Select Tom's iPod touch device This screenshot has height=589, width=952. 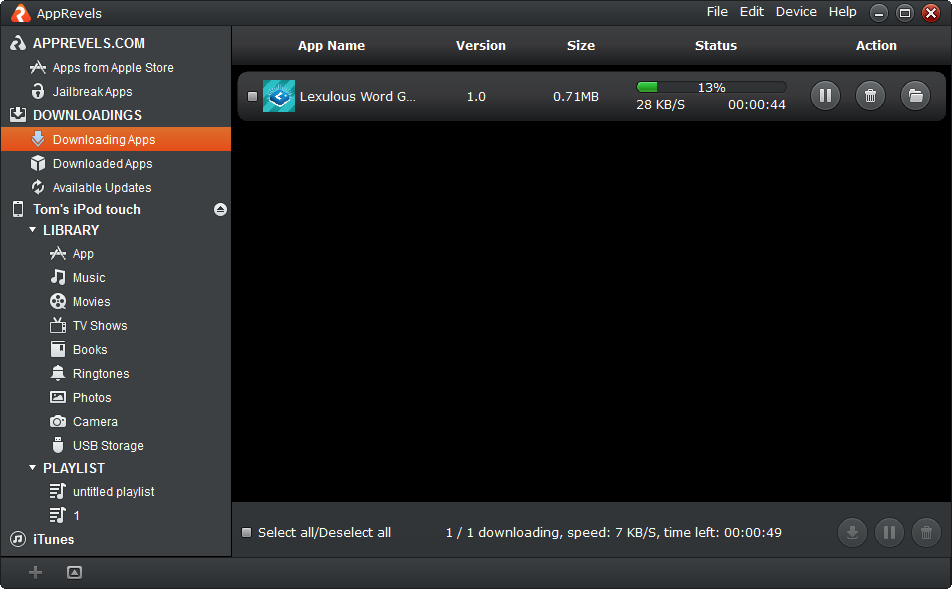pyautogui.click(x=87, y=209)
